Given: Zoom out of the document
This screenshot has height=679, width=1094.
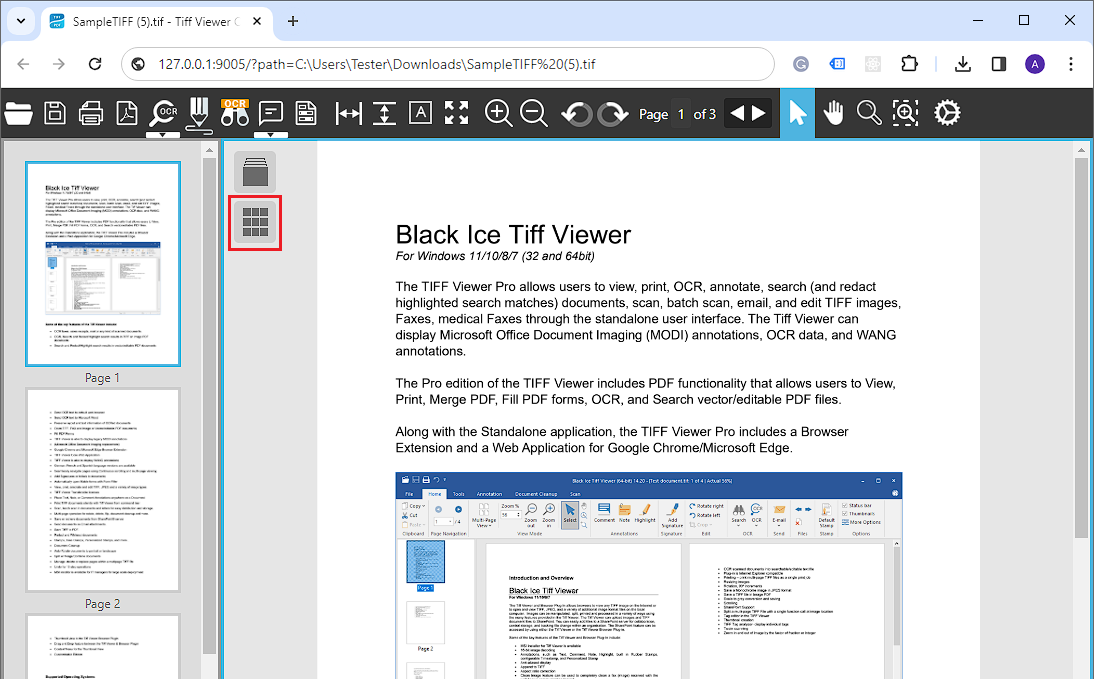Looking at the screenshot, I should tap(534, 113).
